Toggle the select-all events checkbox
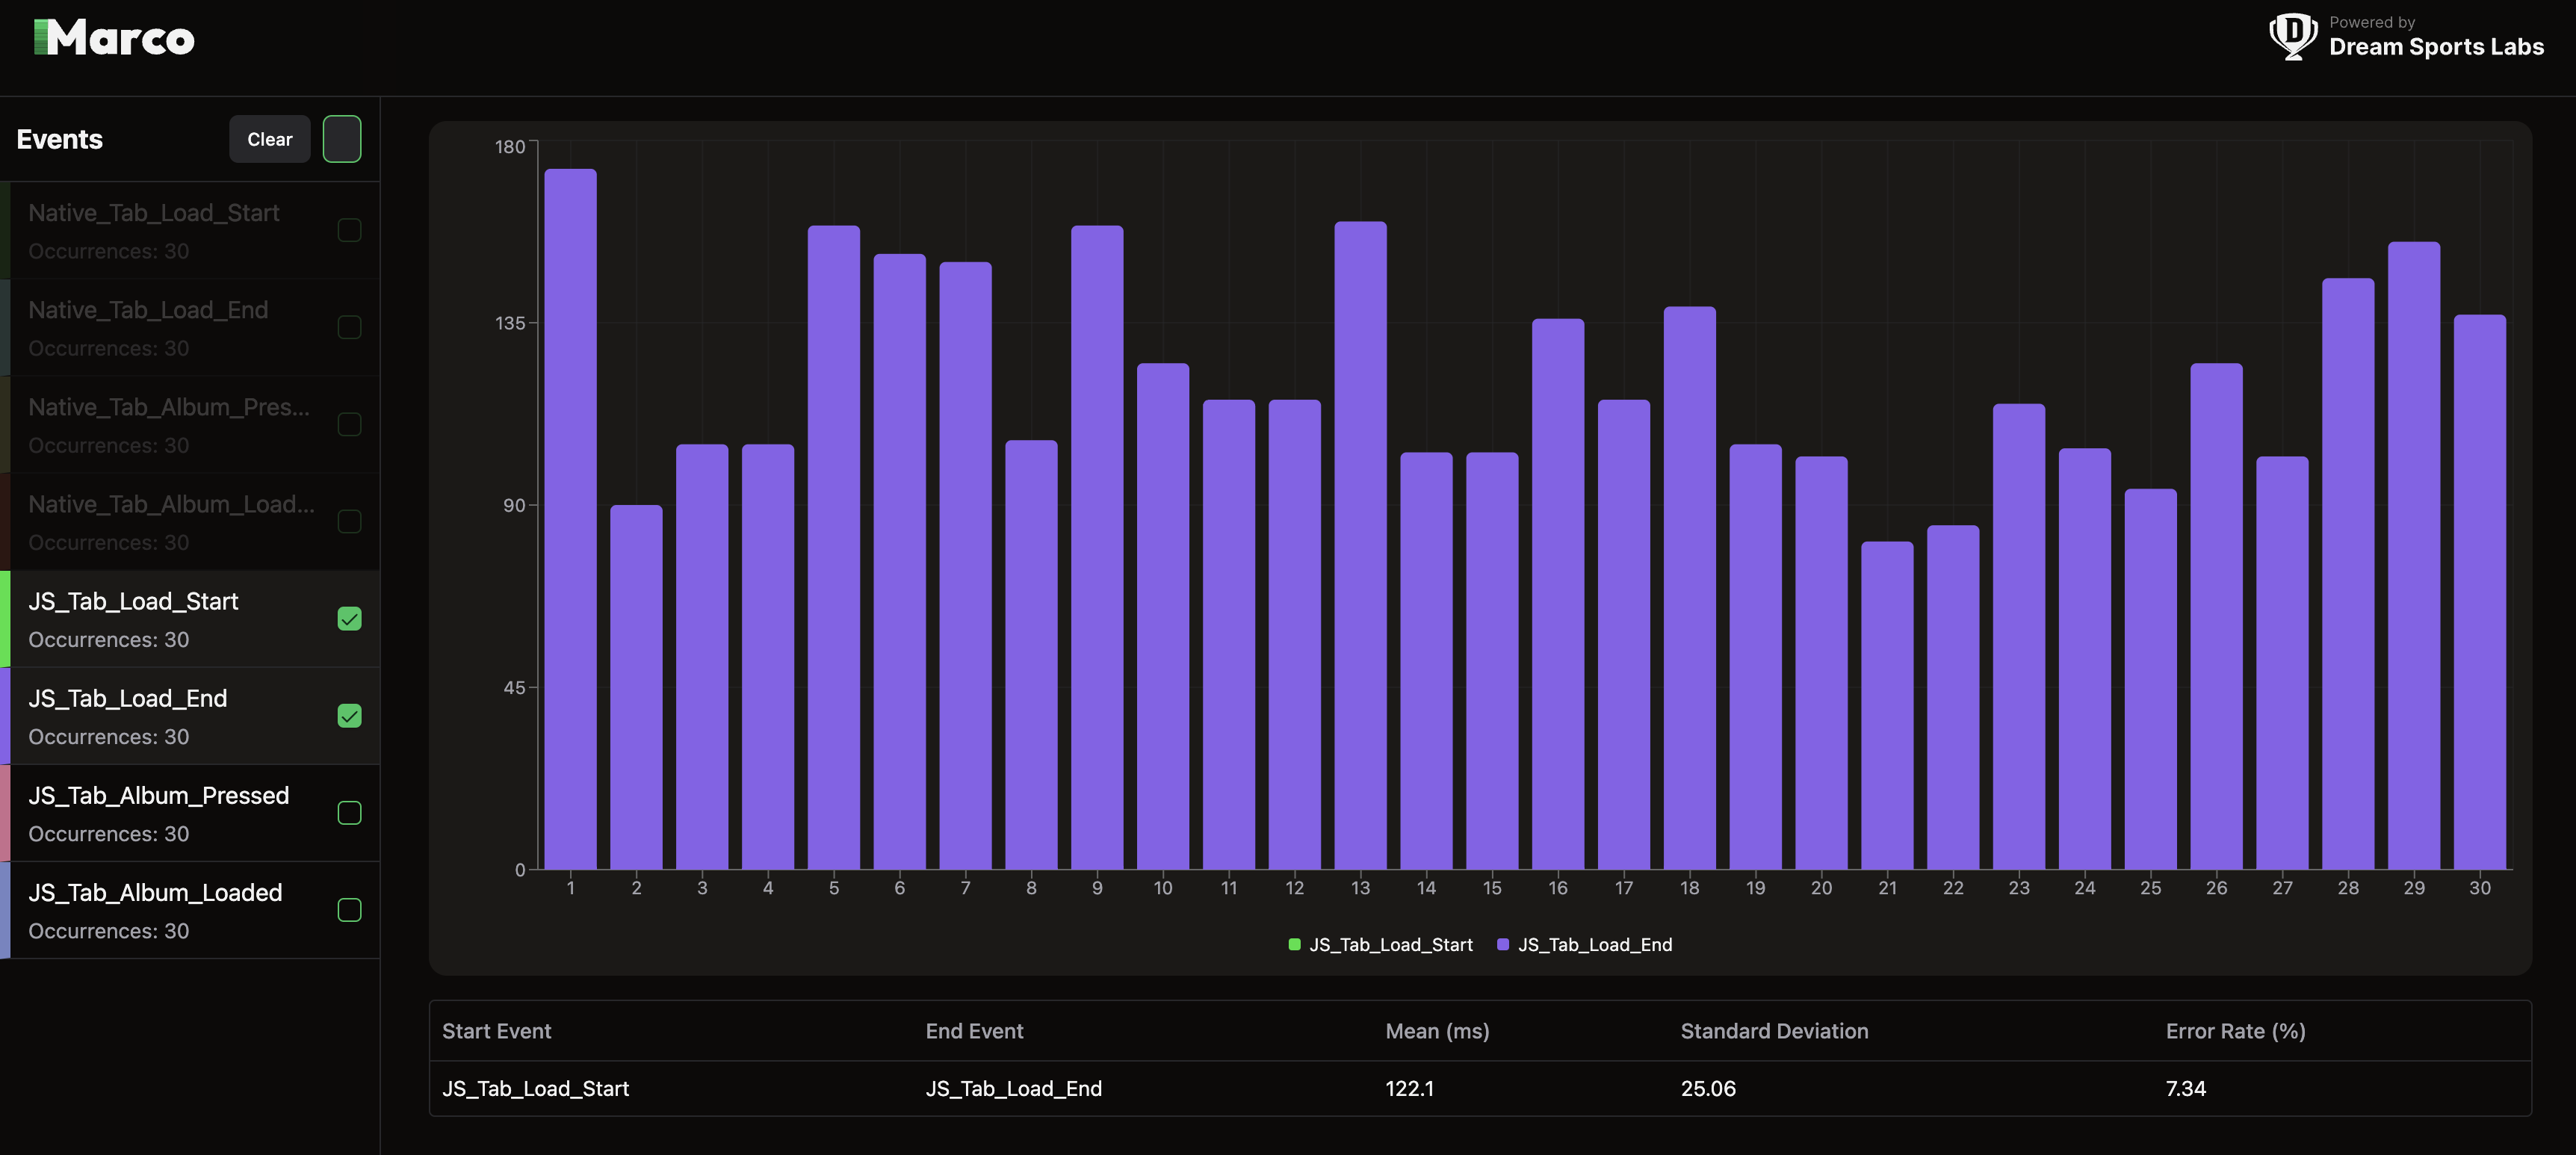The image size is (2576, 1155). point(342,139)
